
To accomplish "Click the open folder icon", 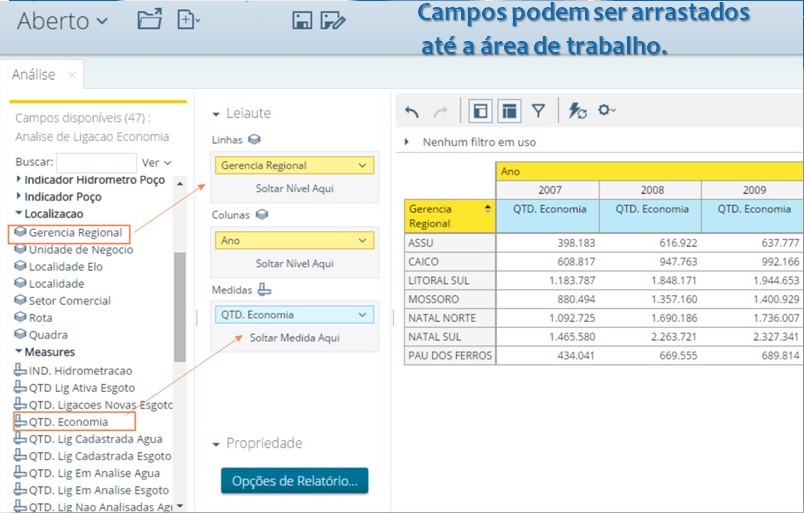I will [149, 19].
